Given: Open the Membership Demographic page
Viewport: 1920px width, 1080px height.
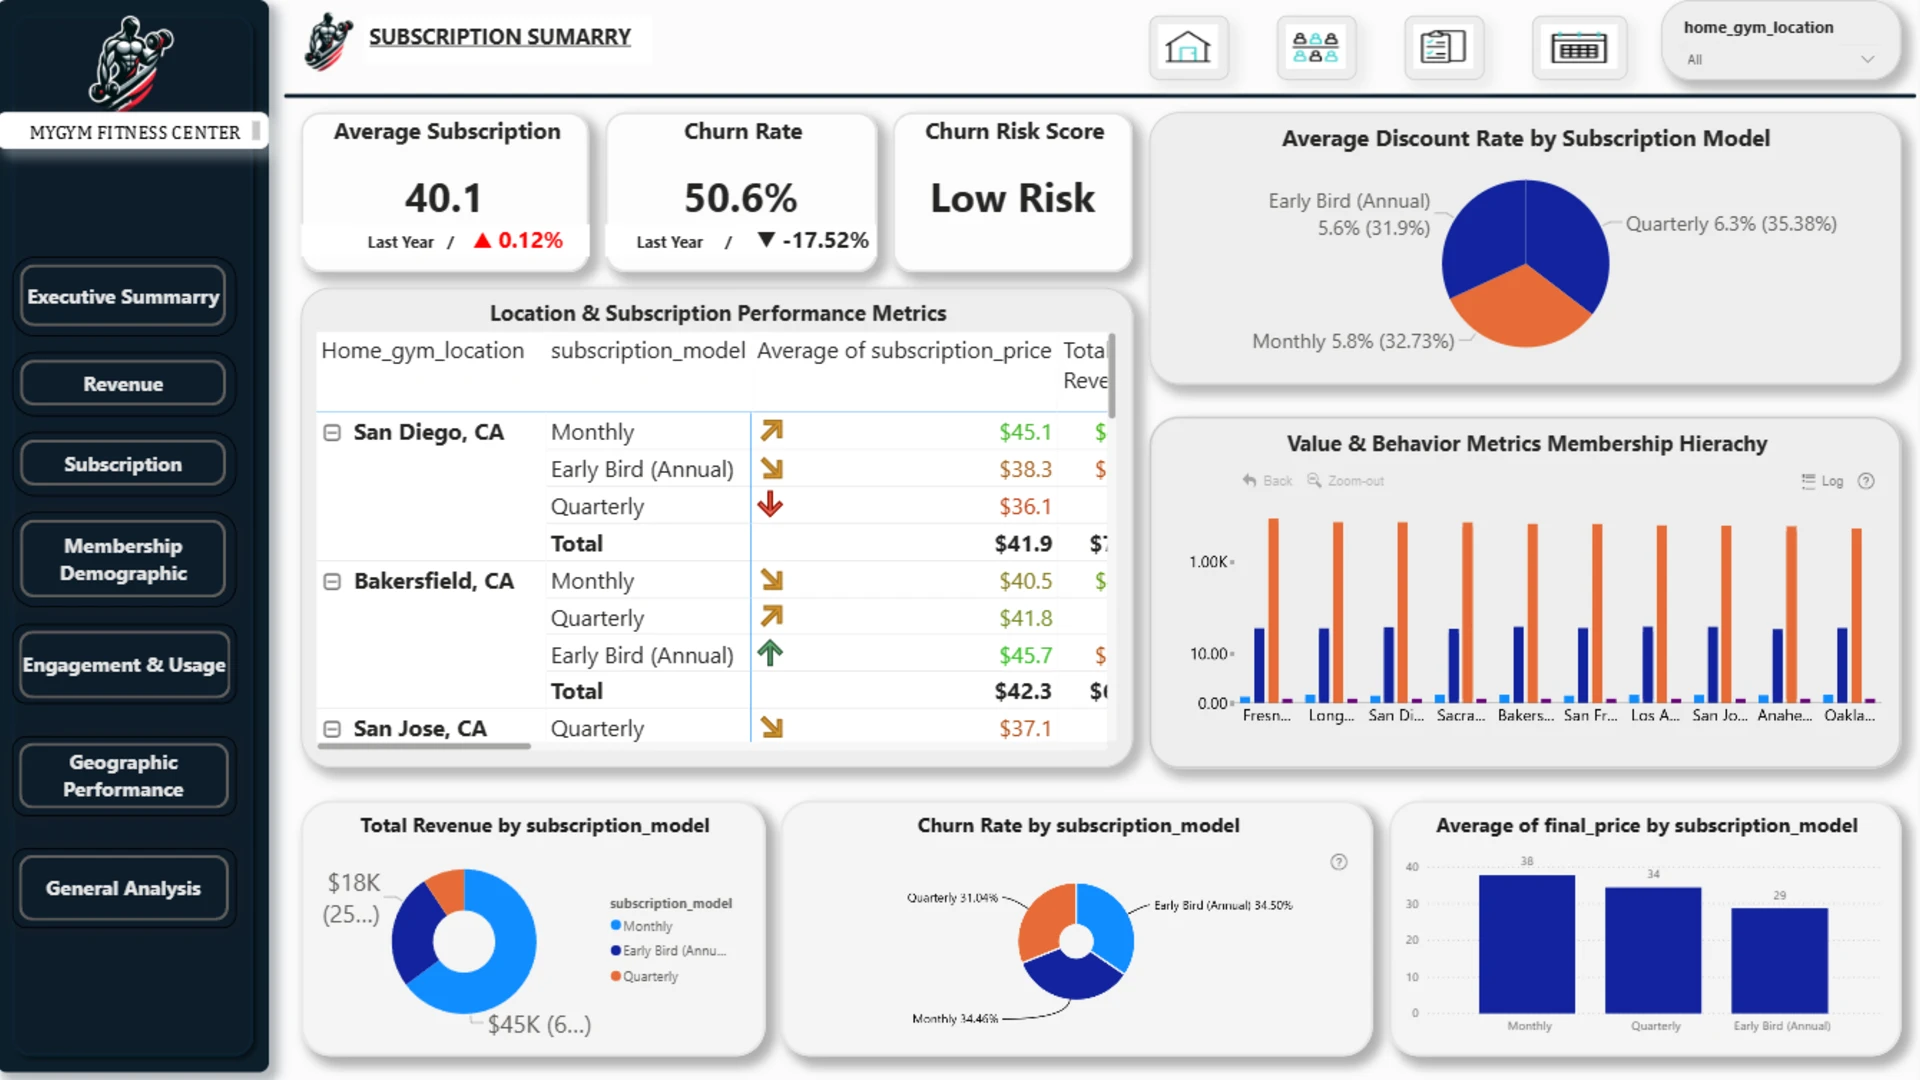Looking at the screenshot, I should (x=123, y=559).
